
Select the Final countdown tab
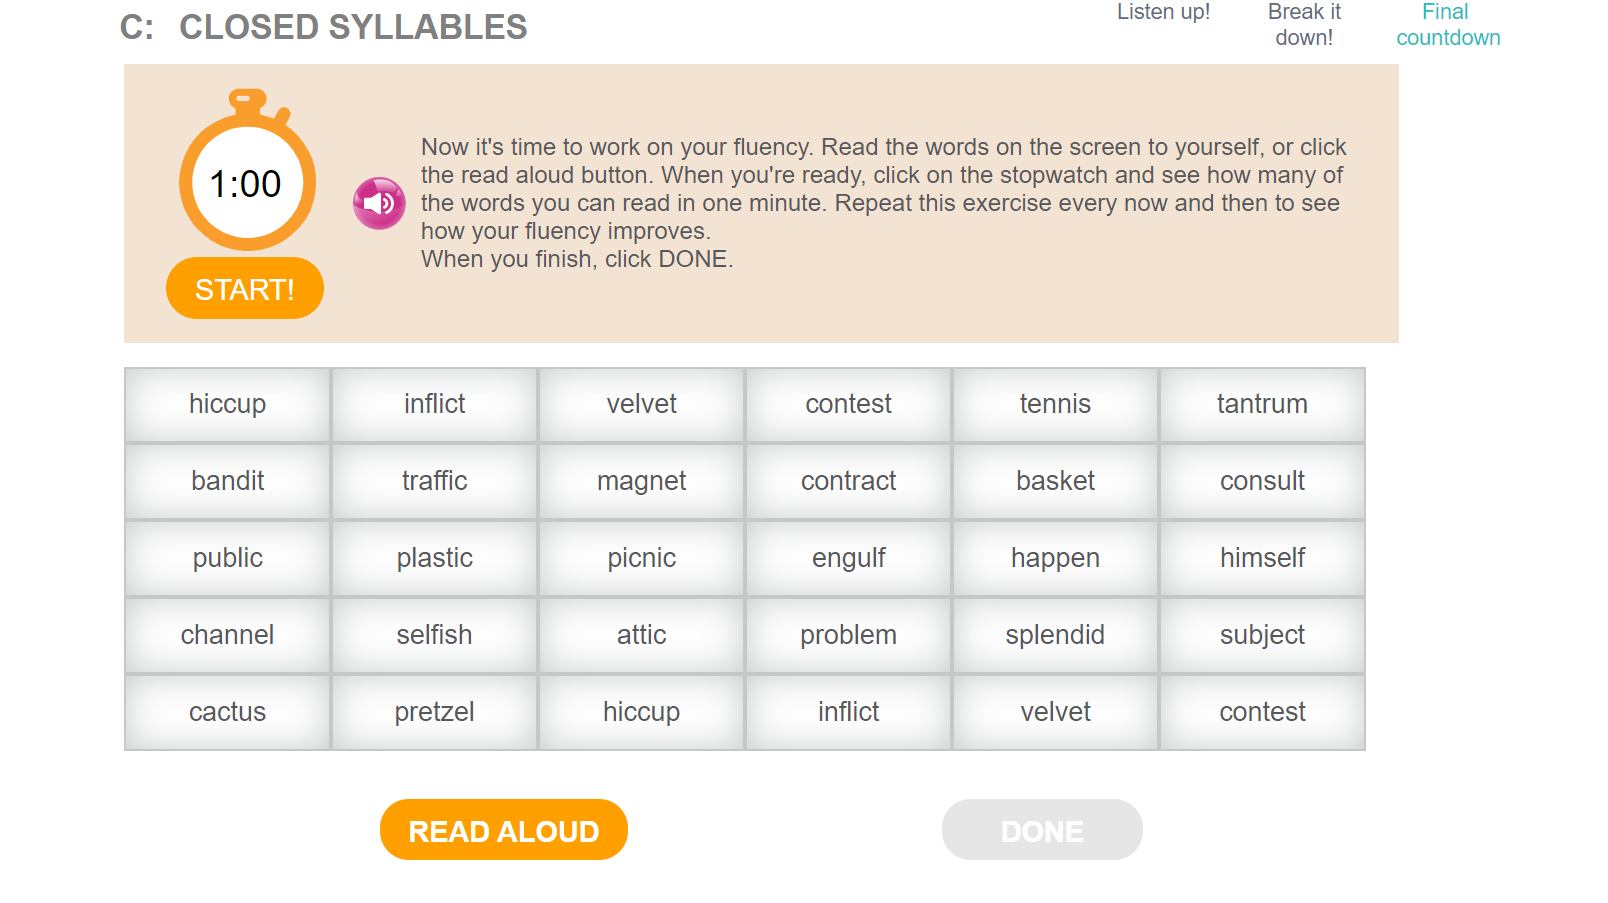pyautogui.click(x=1447, y=25)
